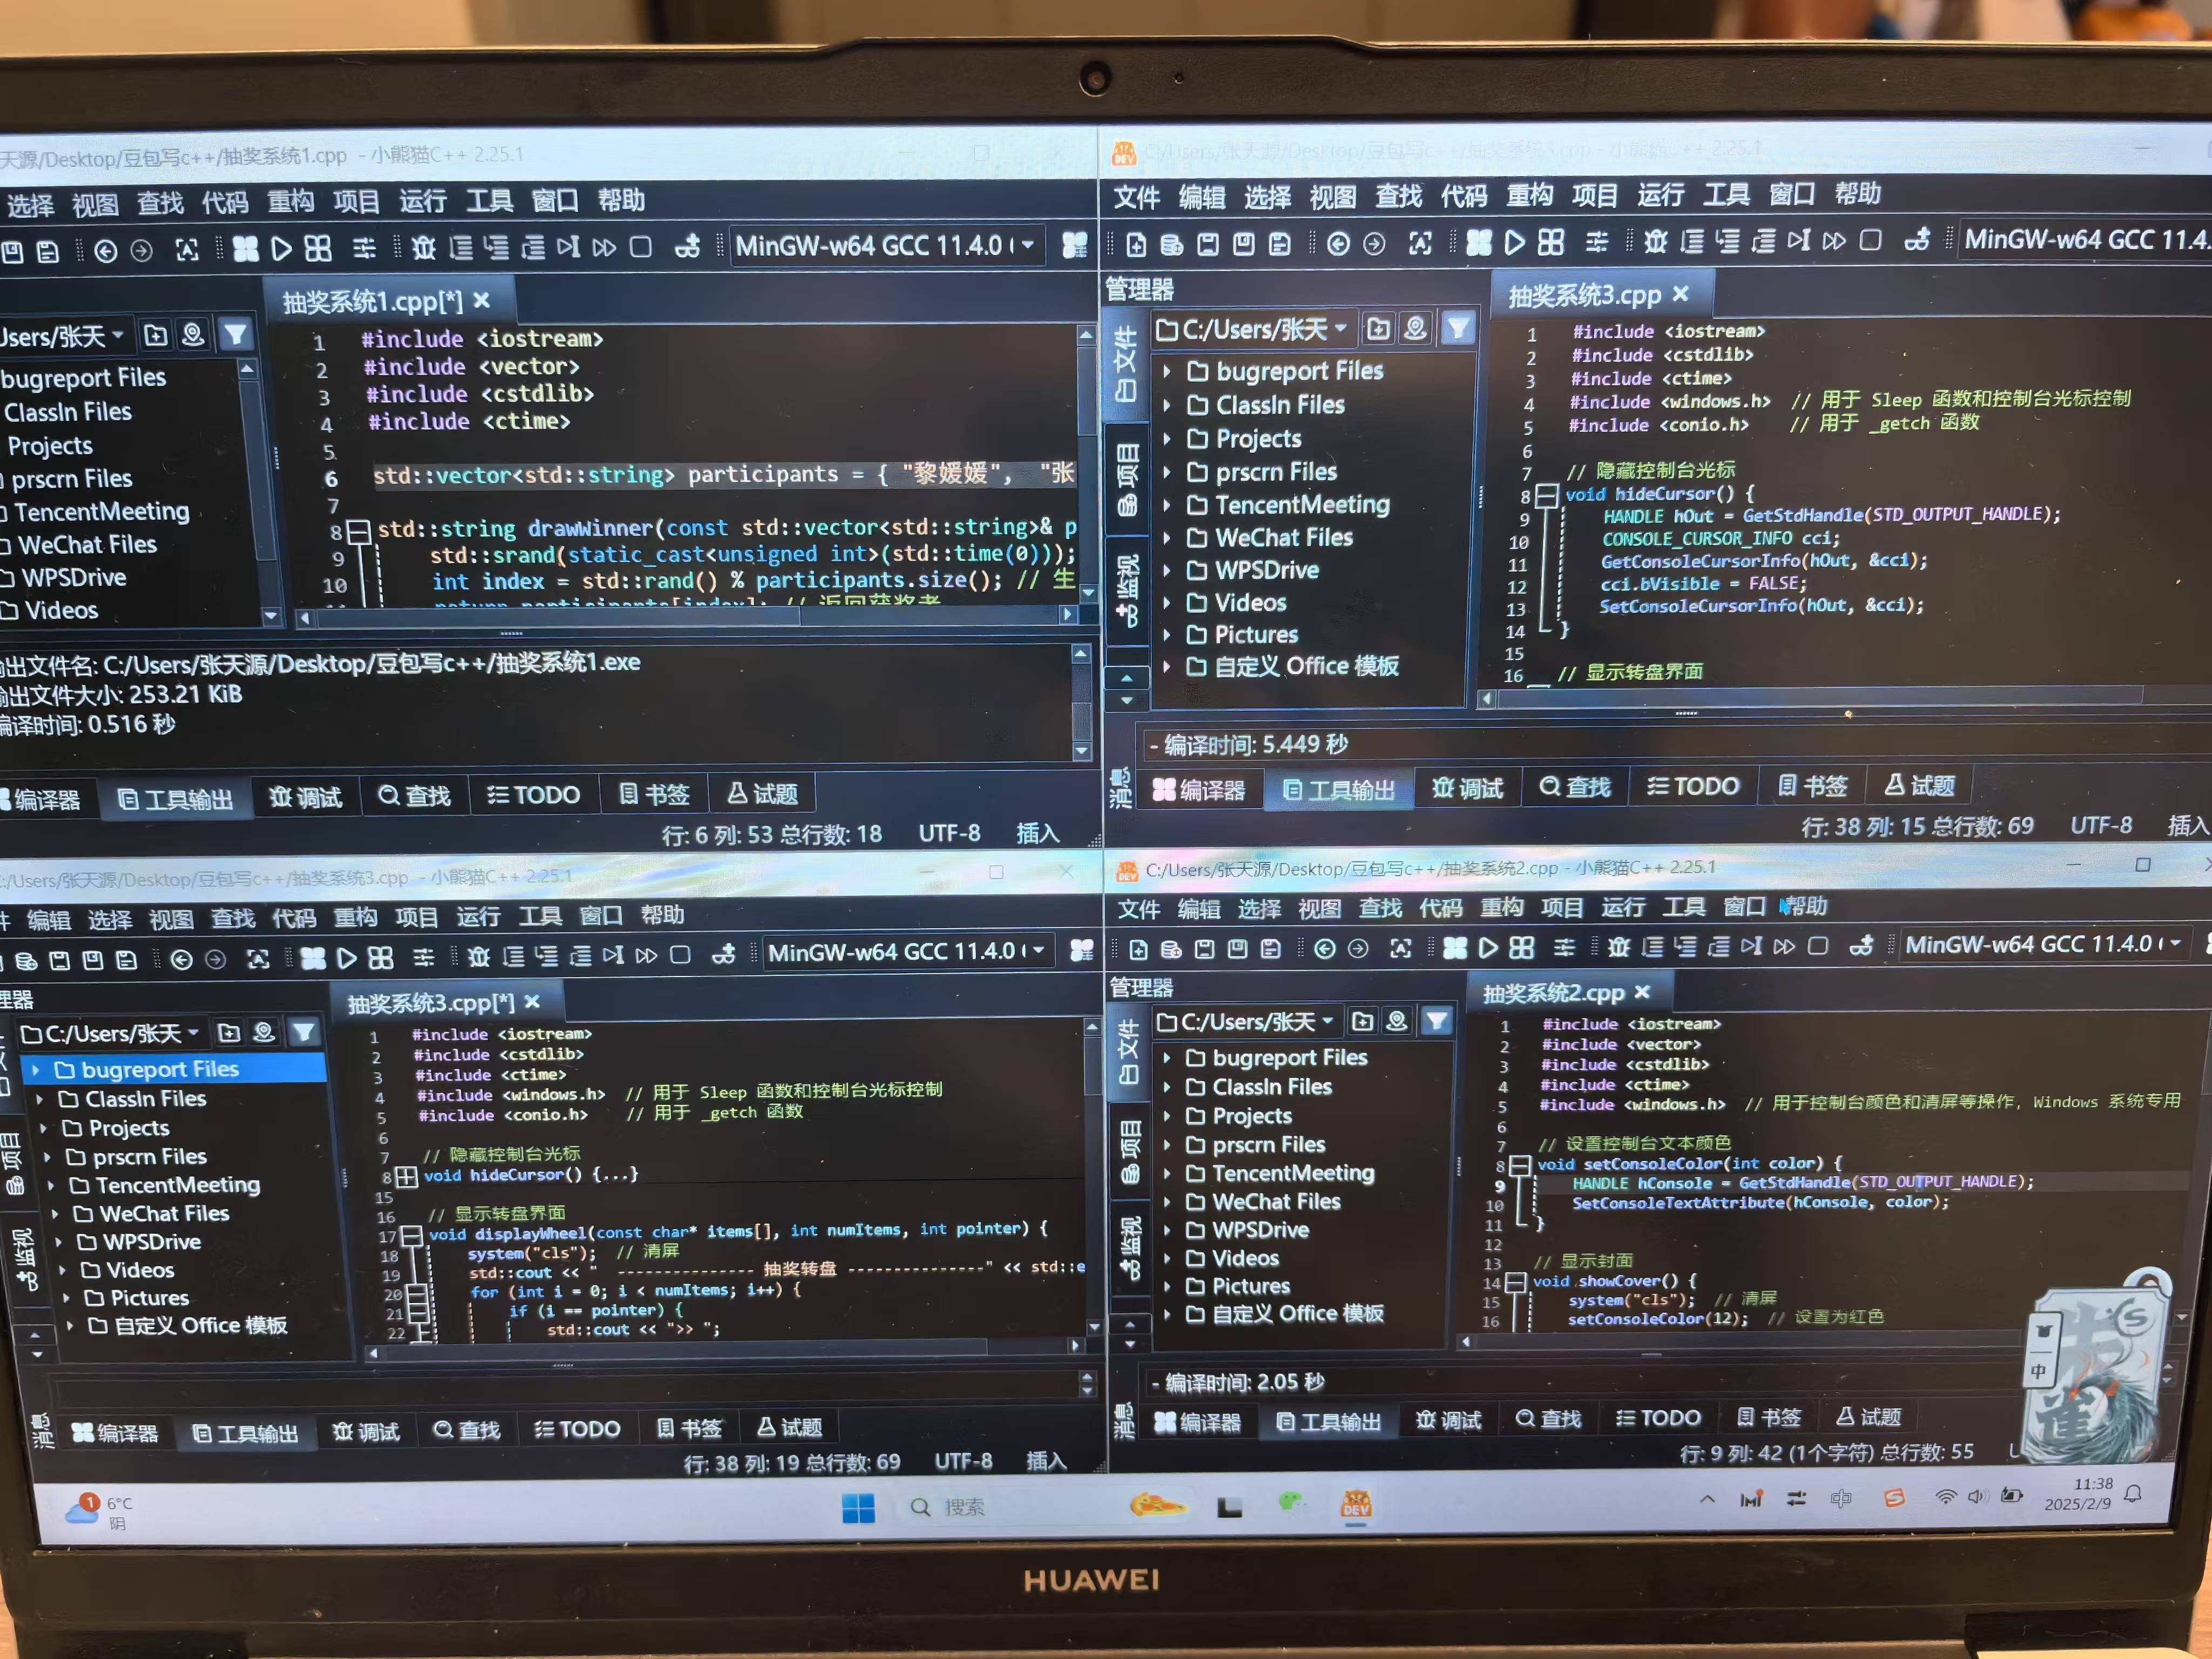Click the Windows taskbar search box
The image size is (2212, 1659).
coord(963,1507)
